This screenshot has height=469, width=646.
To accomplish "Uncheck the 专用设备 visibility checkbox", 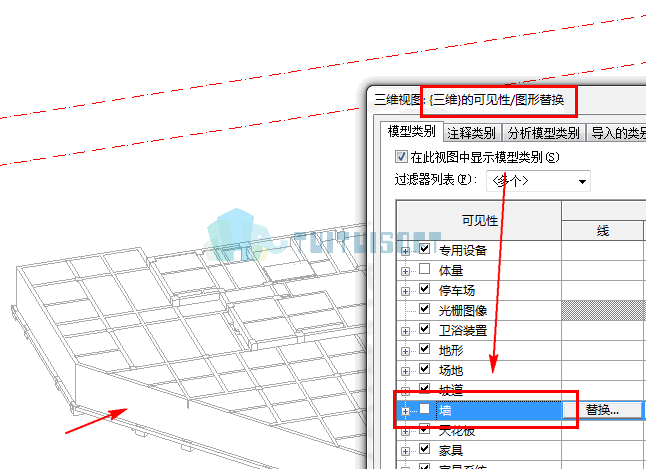I will coord(424,249).
